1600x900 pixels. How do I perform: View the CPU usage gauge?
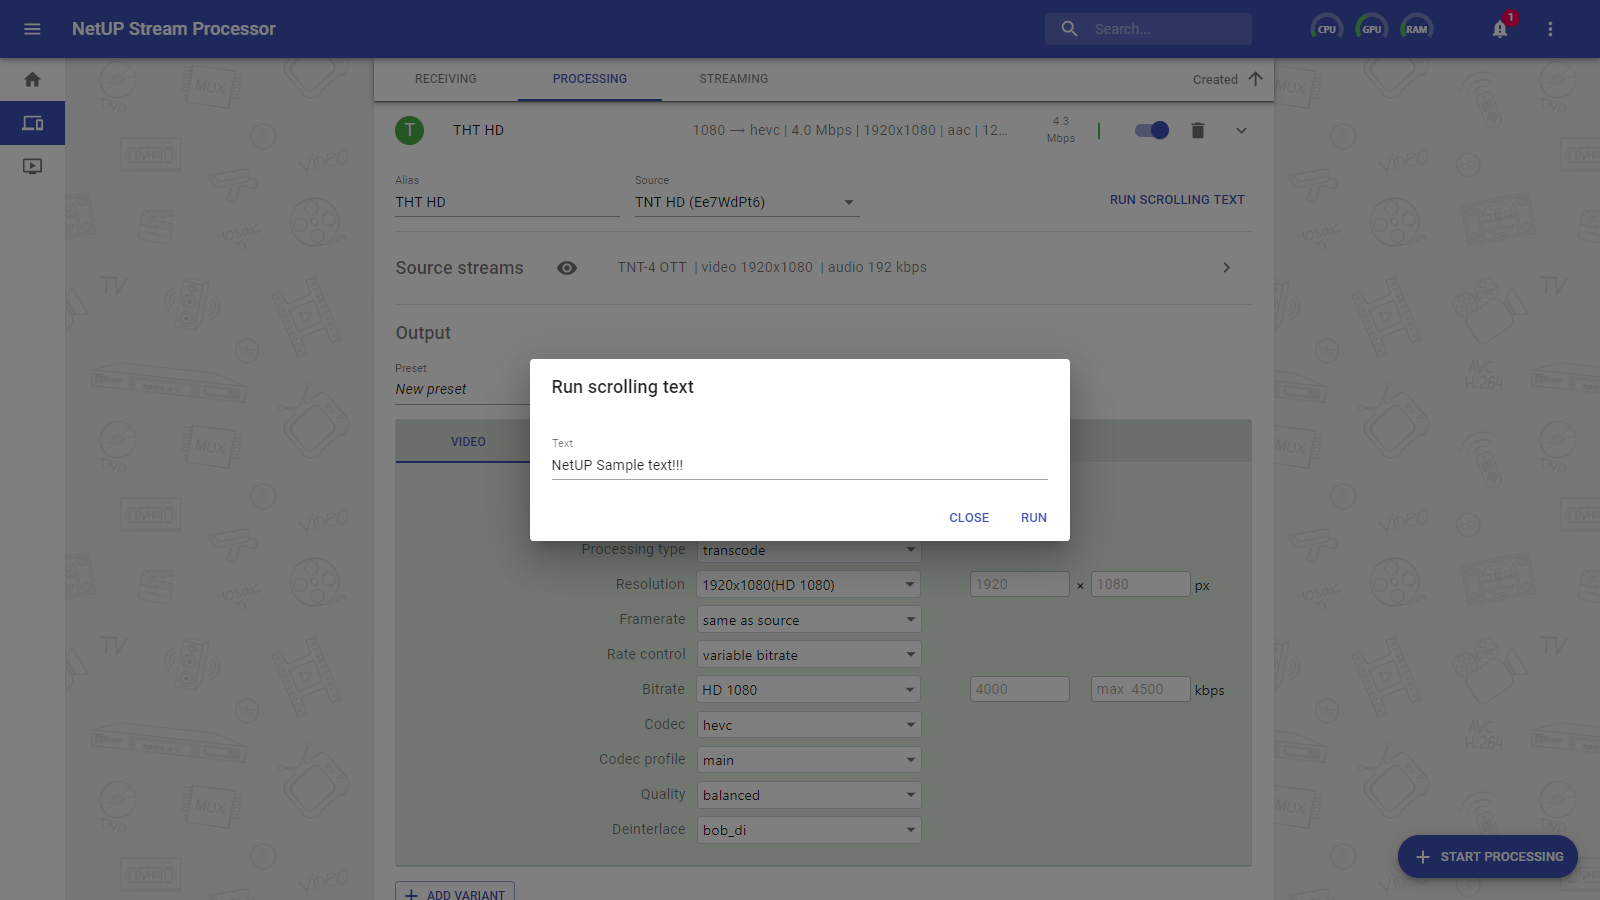[1326, 29]
